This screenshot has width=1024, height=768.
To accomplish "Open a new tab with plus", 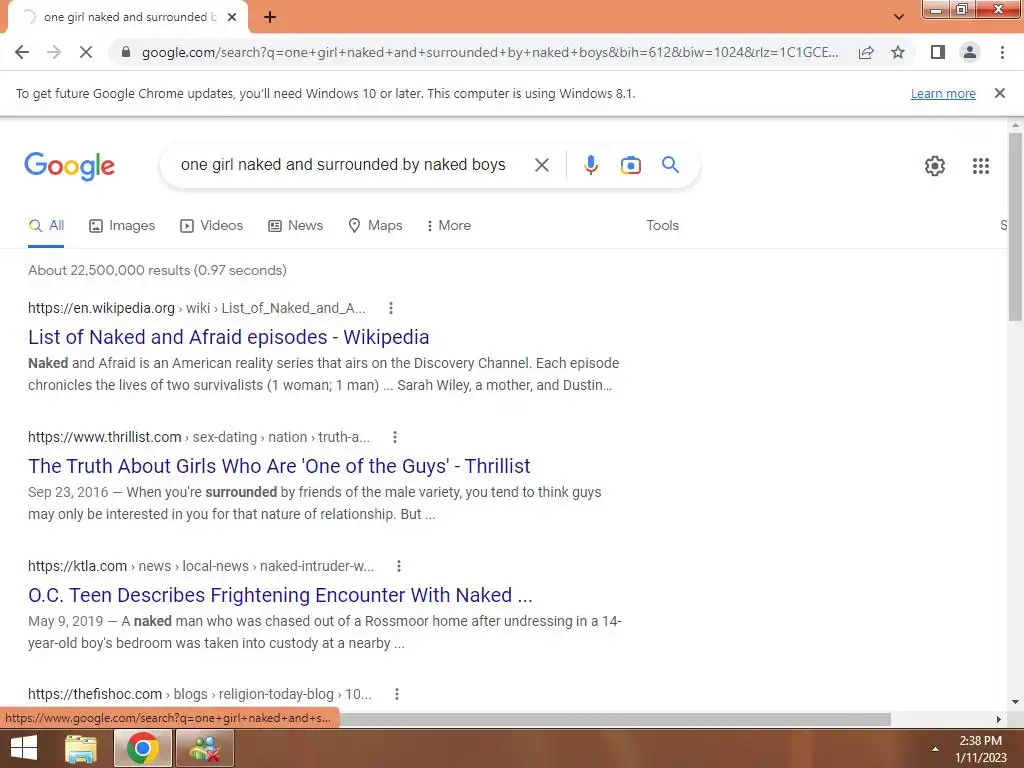I will [270, 17].
